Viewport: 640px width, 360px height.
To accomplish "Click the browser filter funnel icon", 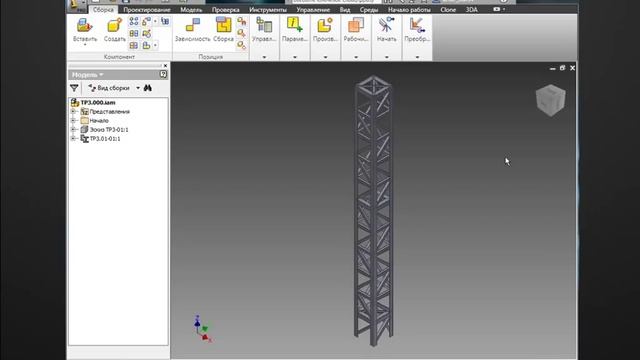I will coord(74,88).
